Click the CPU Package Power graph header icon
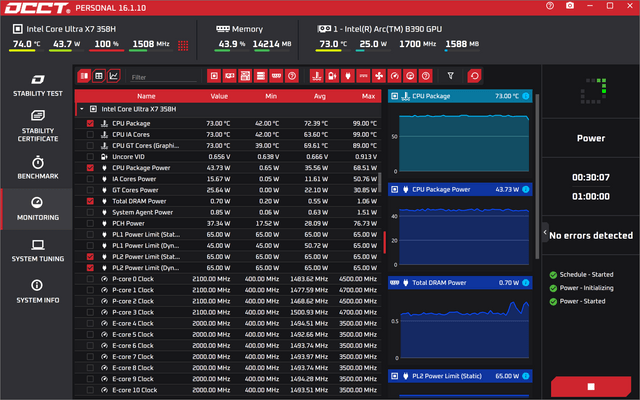Screen dimensions: 640x400 point(394,189)
